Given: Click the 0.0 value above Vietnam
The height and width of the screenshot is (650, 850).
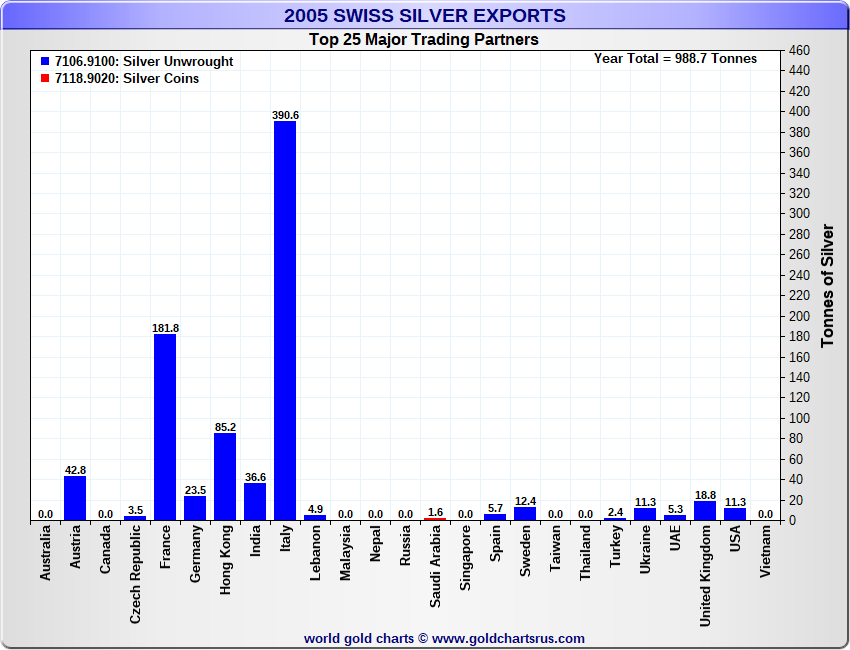Looking at the screenshot, I should [x=765, y=514].
